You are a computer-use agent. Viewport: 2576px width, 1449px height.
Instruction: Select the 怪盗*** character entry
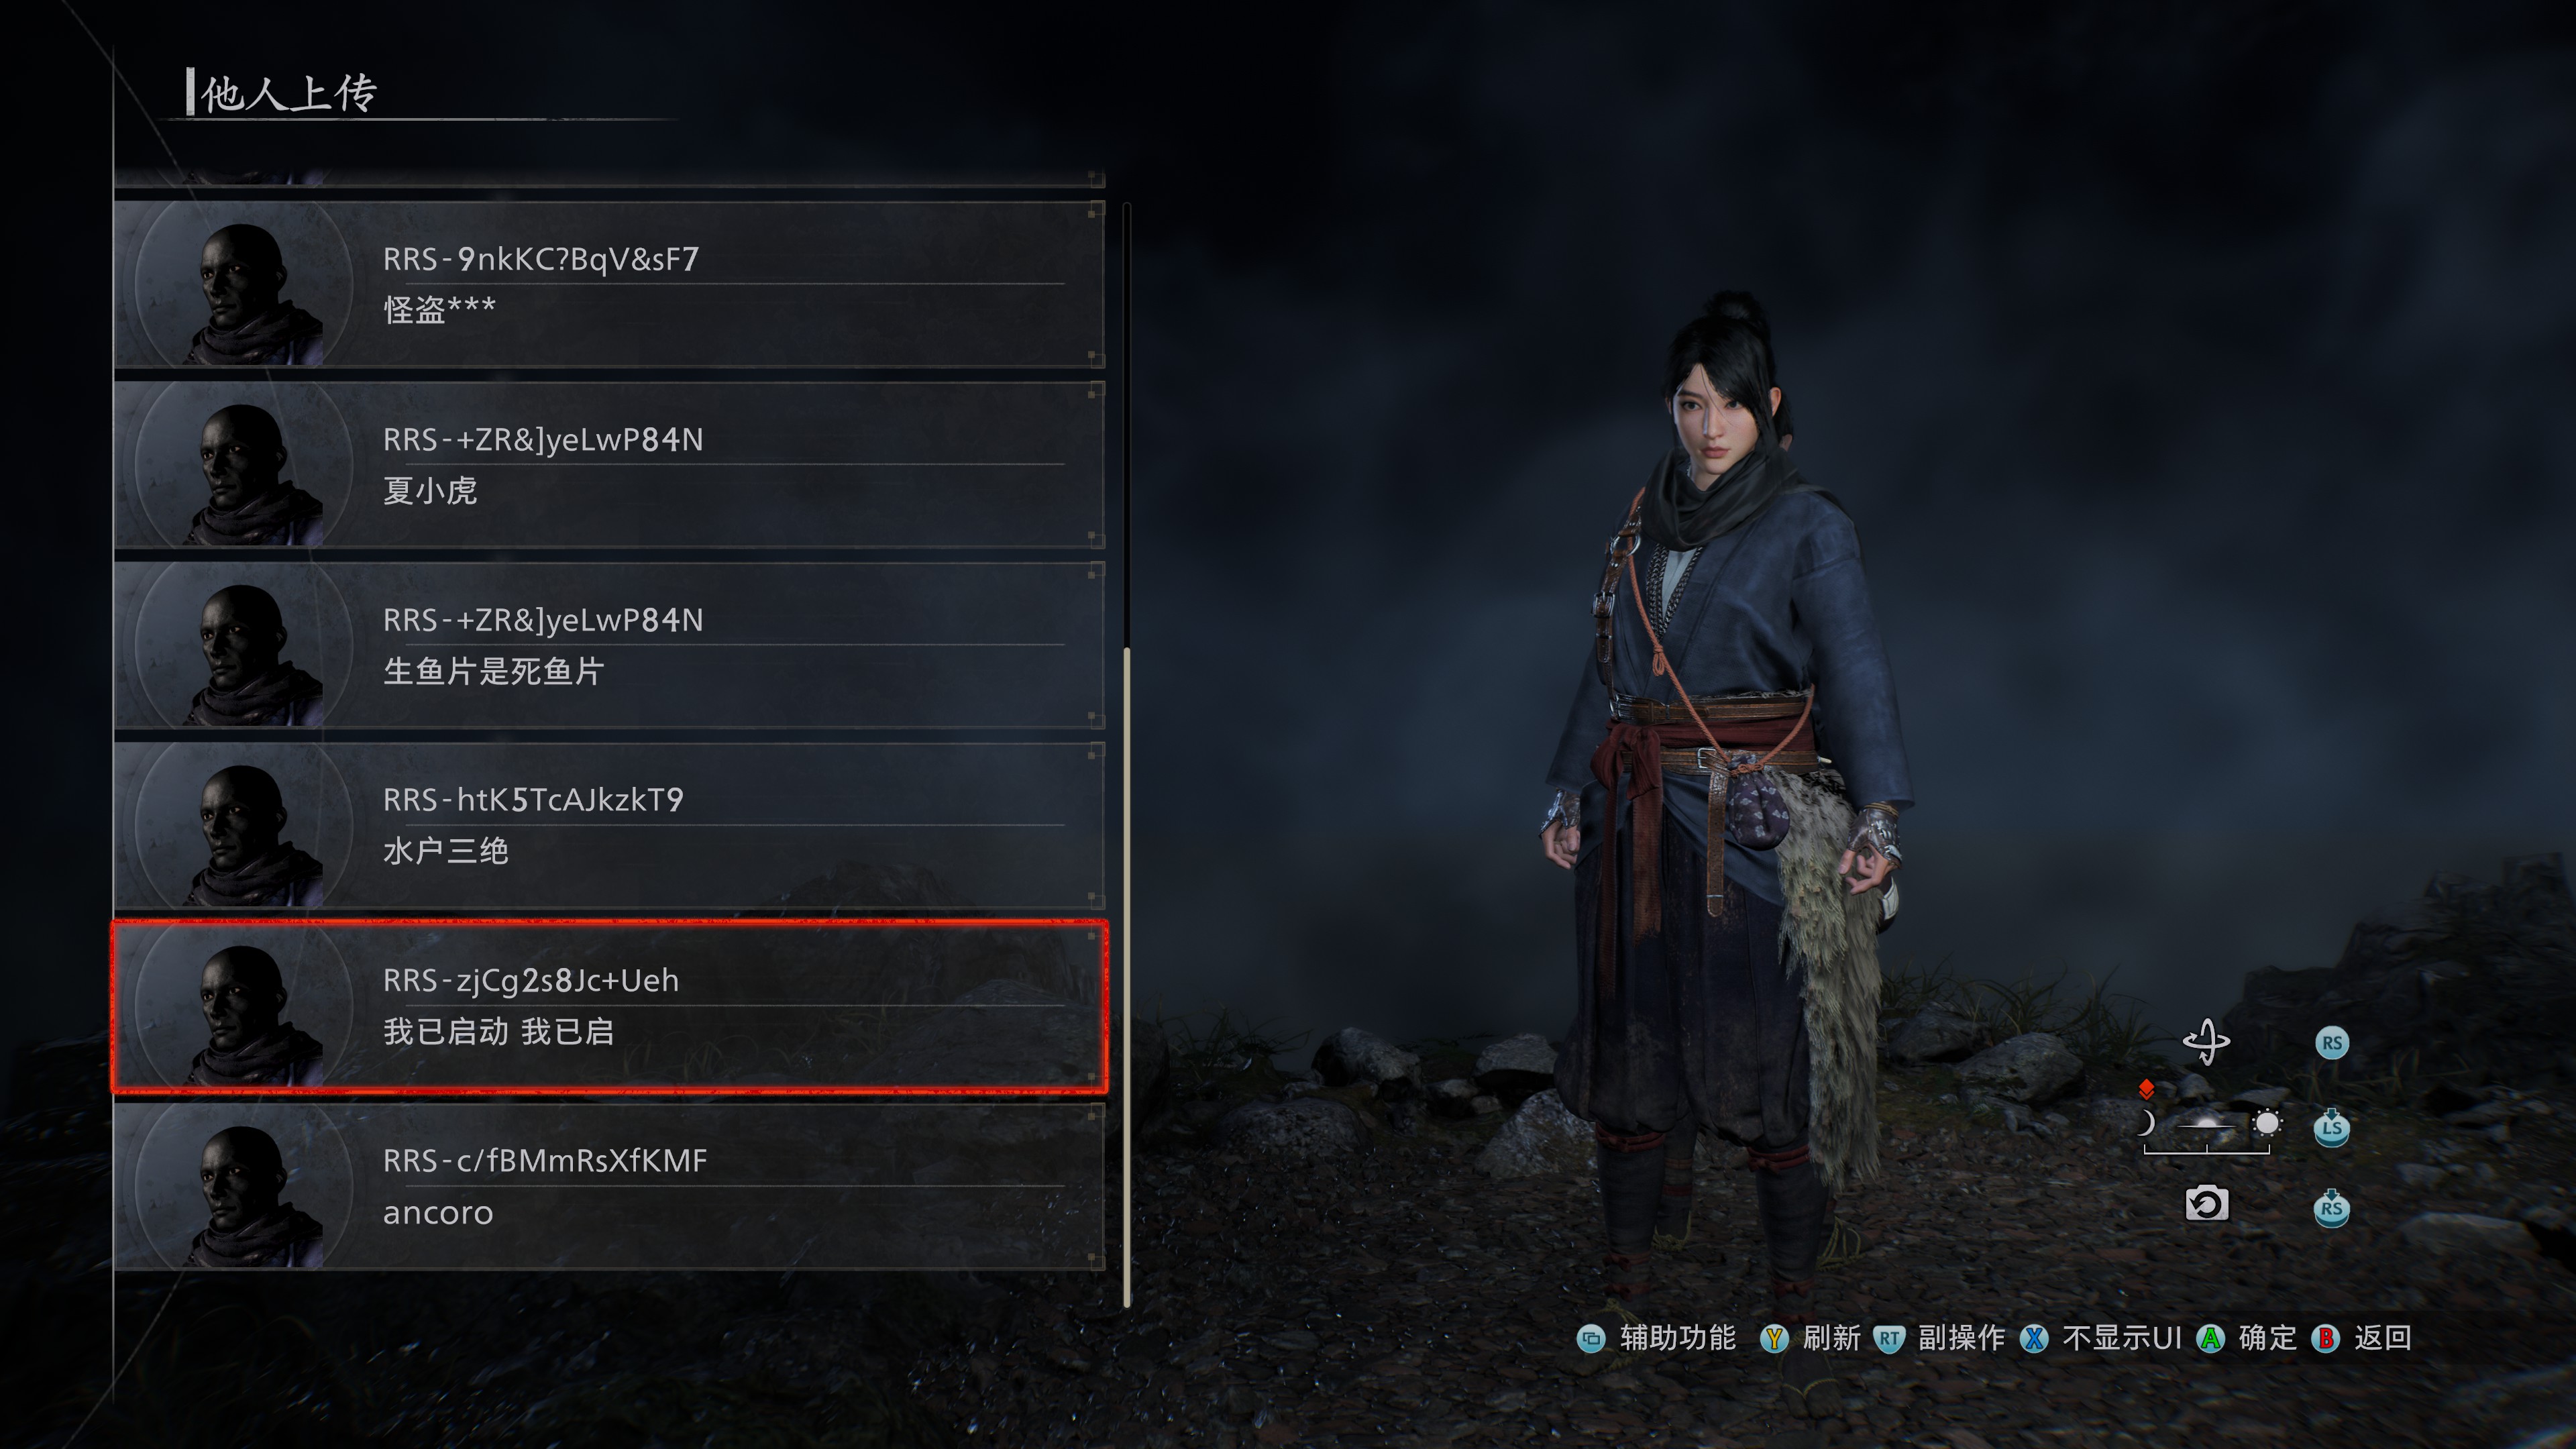coord(609,284)
